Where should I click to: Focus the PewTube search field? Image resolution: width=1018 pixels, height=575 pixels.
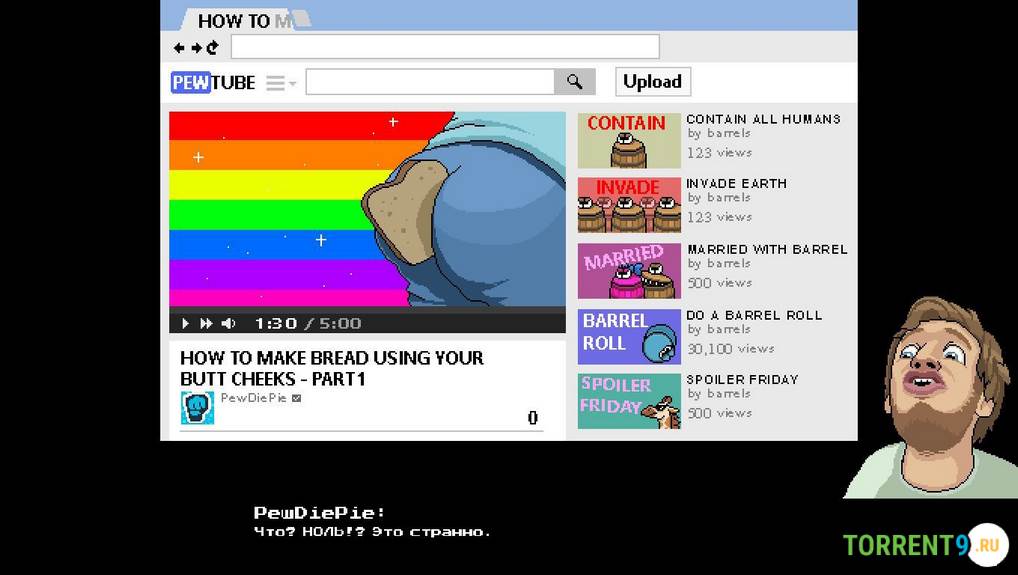click(x=430, y=82)
